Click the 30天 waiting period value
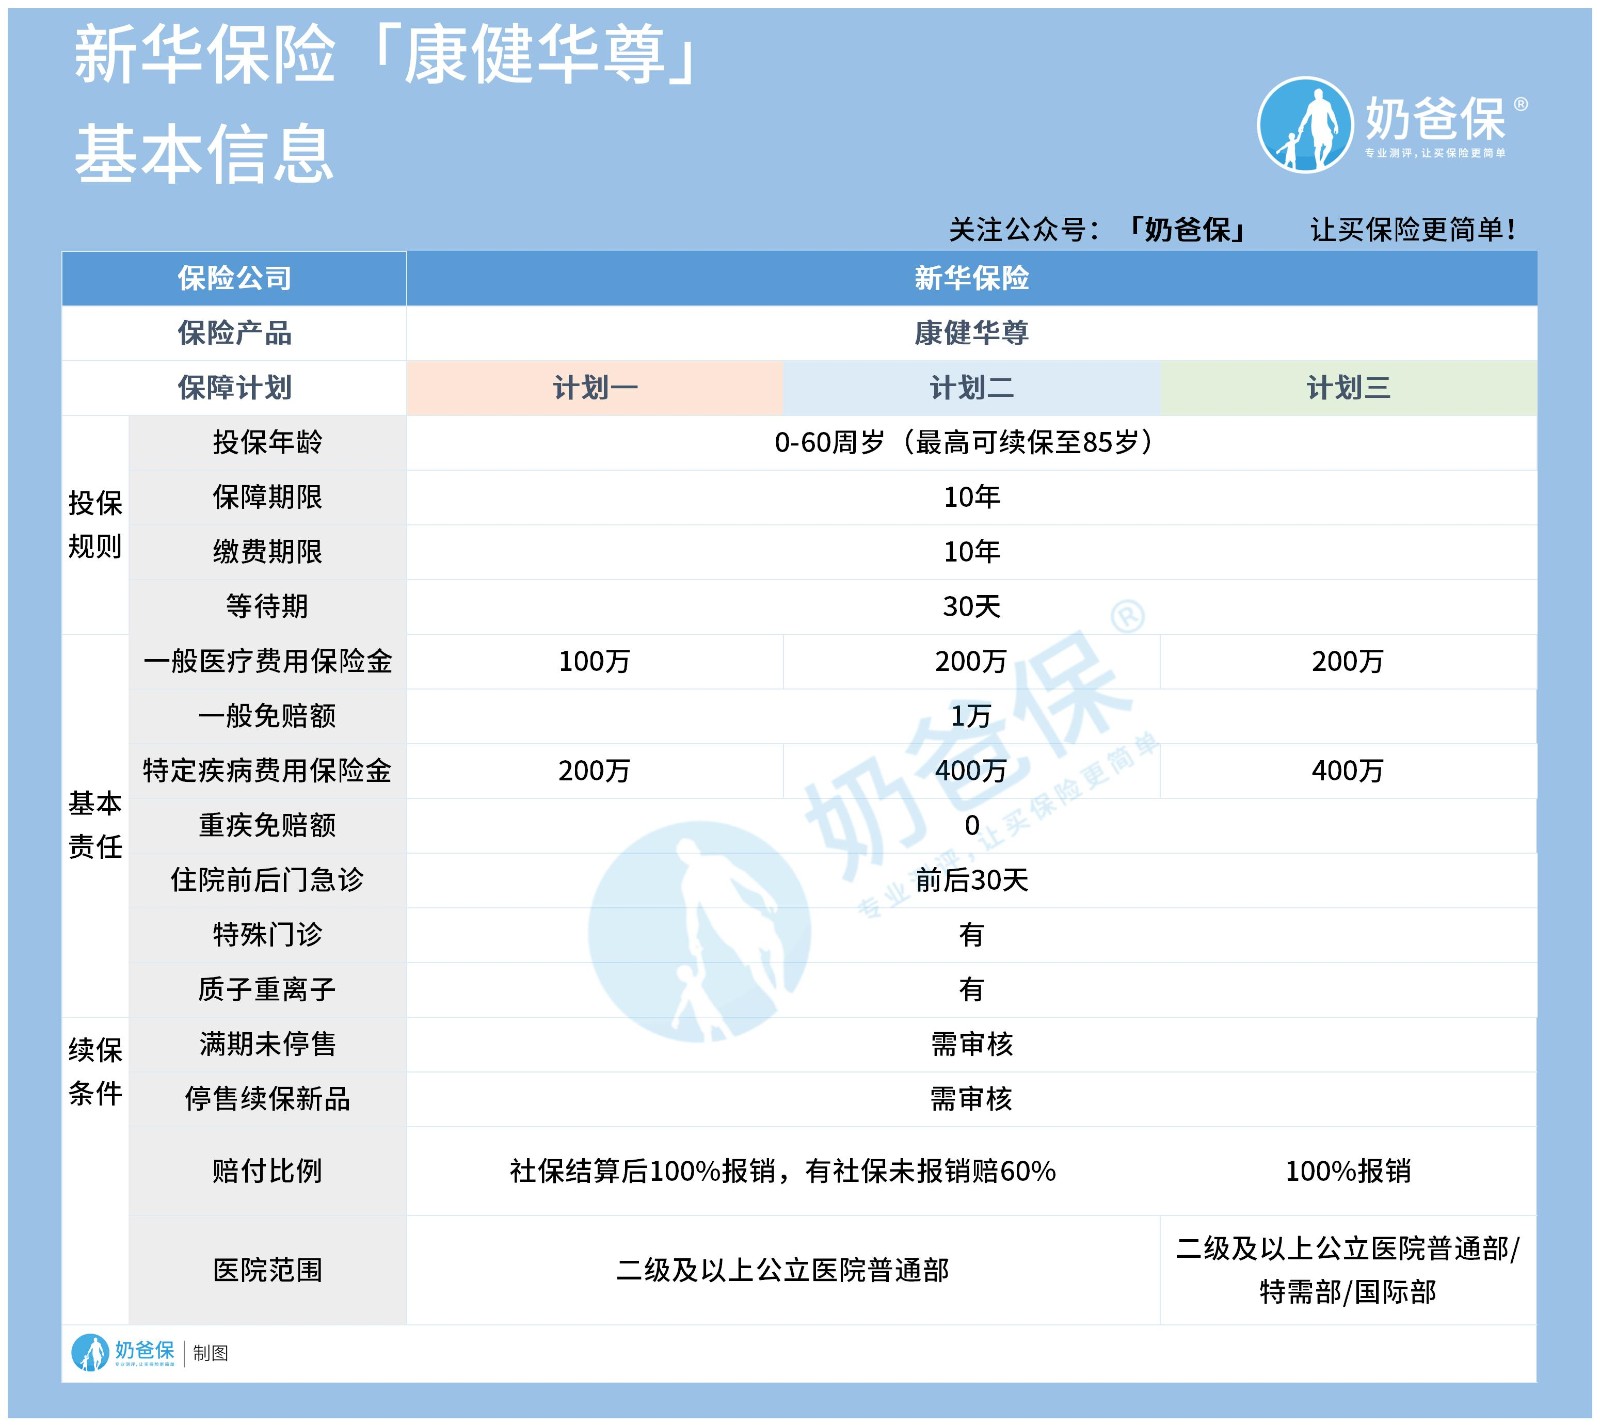1600x1426 pixels. coord(971,607)
